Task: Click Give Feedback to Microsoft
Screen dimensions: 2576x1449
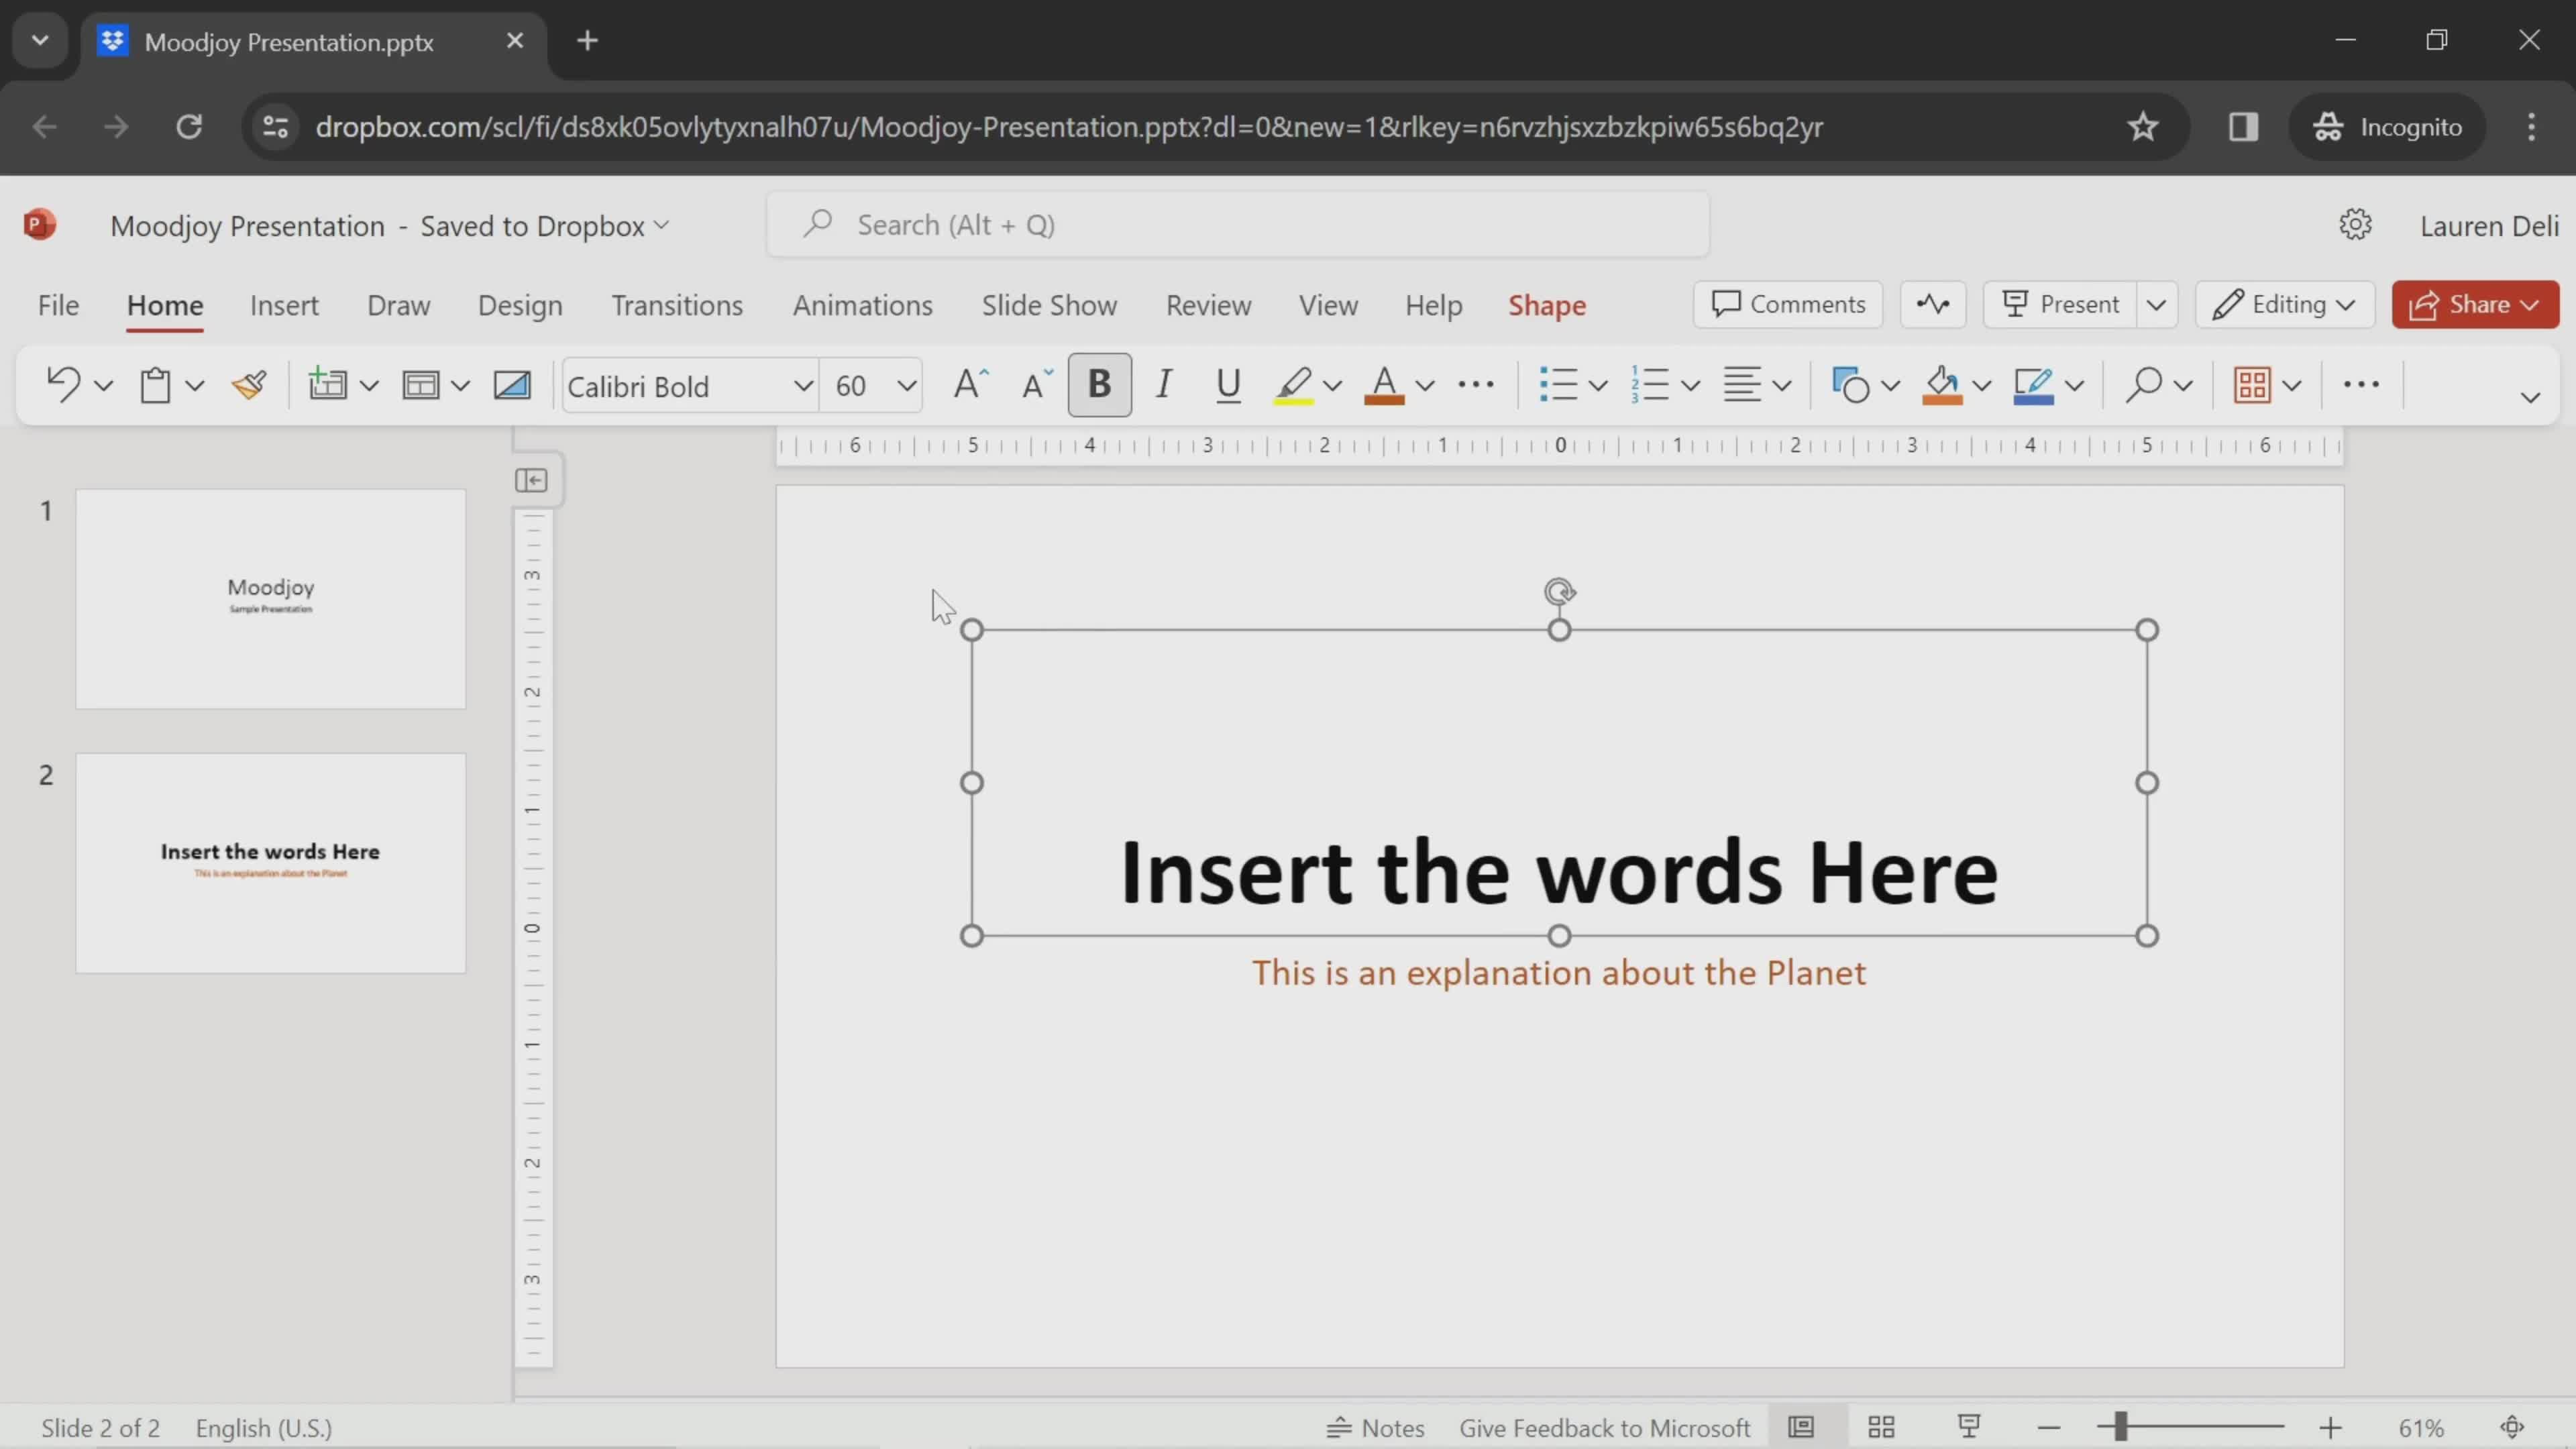Action: tap(1604, 1428)
